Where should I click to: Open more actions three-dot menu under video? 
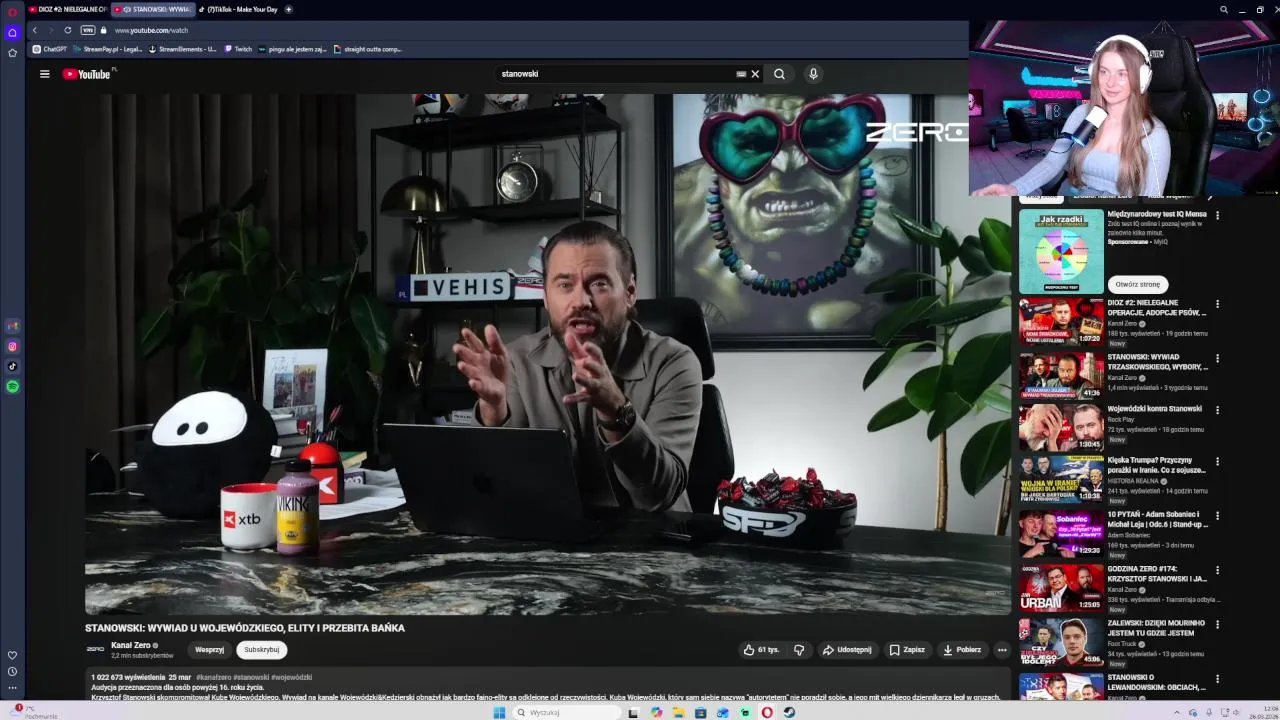1002,650
